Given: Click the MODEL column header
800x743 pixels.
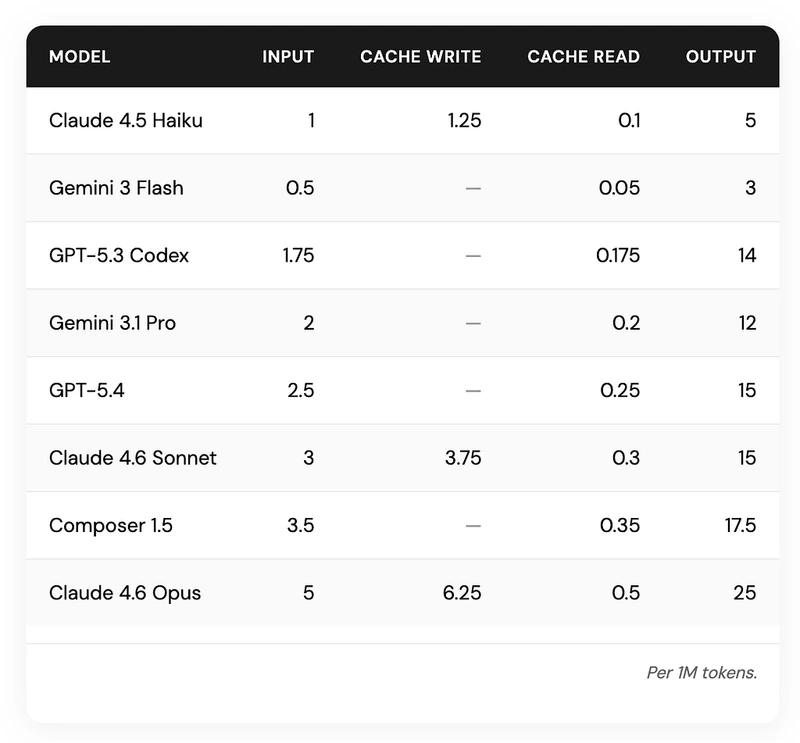Looking at the screenshot, I should coord(80,57).
